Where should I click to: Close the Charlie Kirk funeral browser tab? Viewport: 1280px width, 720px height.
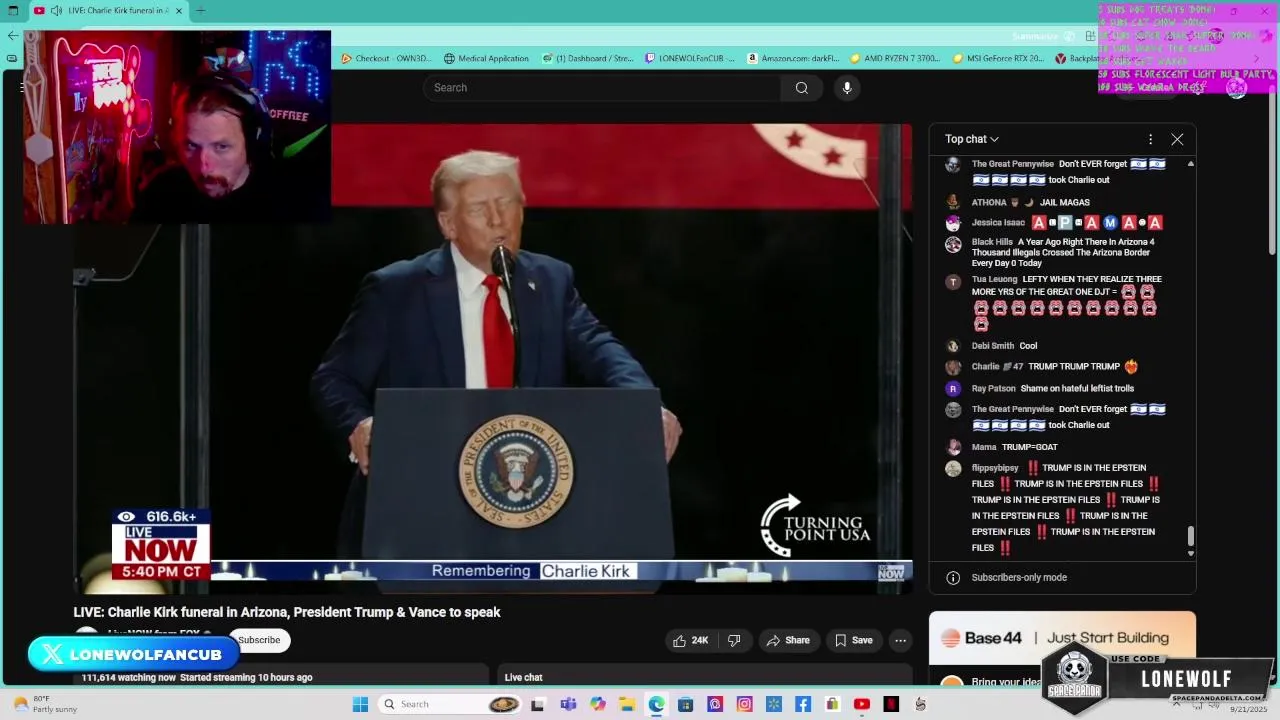tap(179, 10)
